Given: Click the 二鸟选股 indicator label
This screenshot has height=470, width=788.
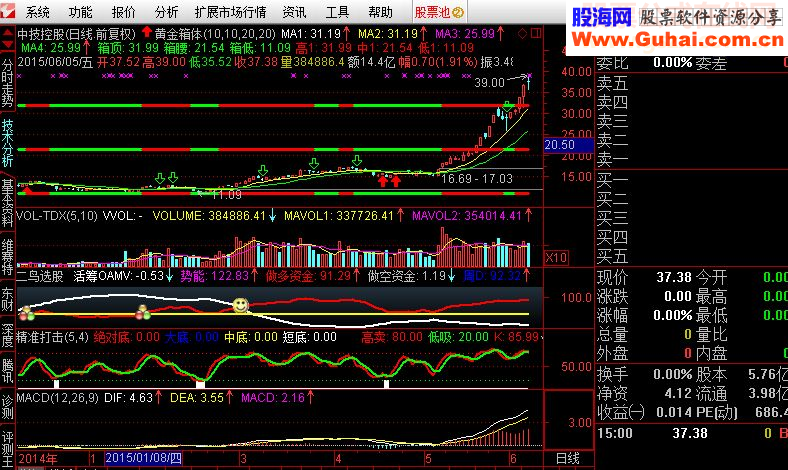Looking at the screenshot, I should pyautogui.click(x=40, y=276).
